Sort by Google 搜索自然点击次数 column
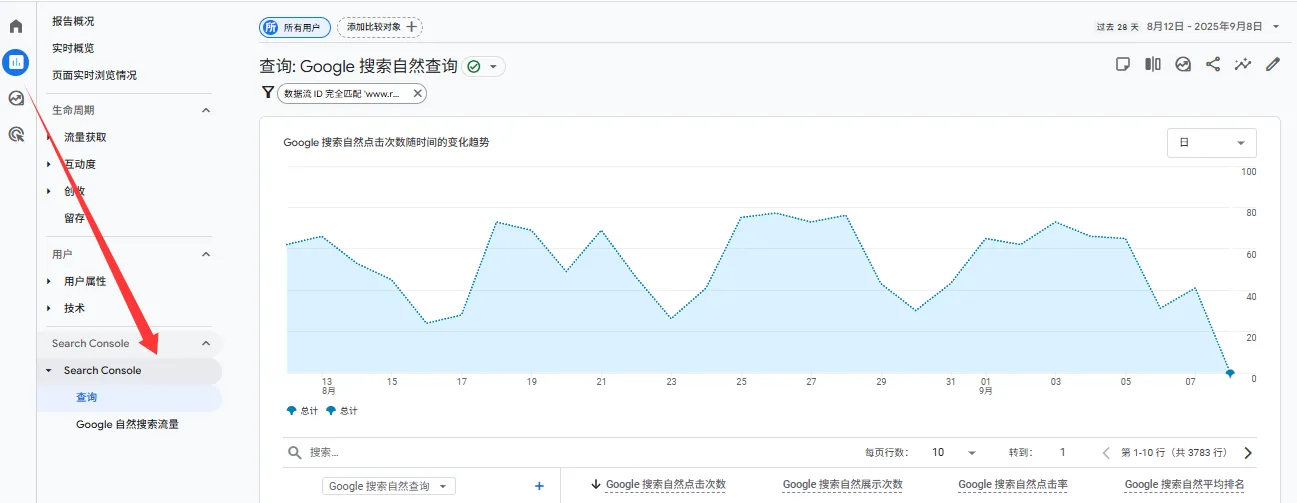Viewport: 1297px width, 503px height. pyautogui.click(x=666, y=484)
